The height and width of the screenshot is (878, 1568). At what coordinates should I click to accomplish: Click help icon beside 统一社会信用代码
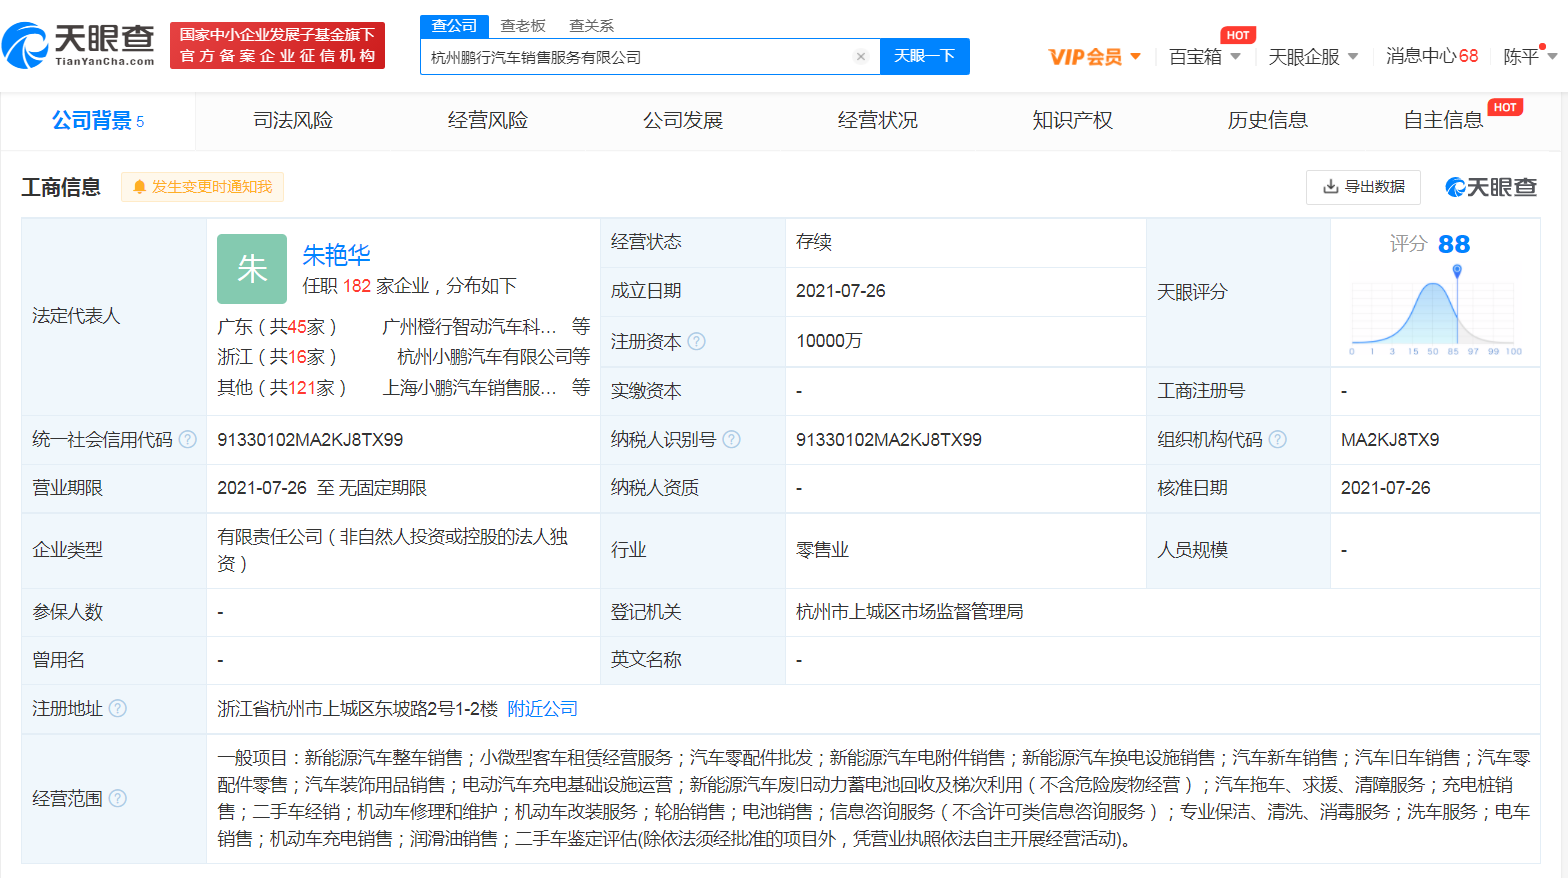pyautogui.click(x=188, y=439)
